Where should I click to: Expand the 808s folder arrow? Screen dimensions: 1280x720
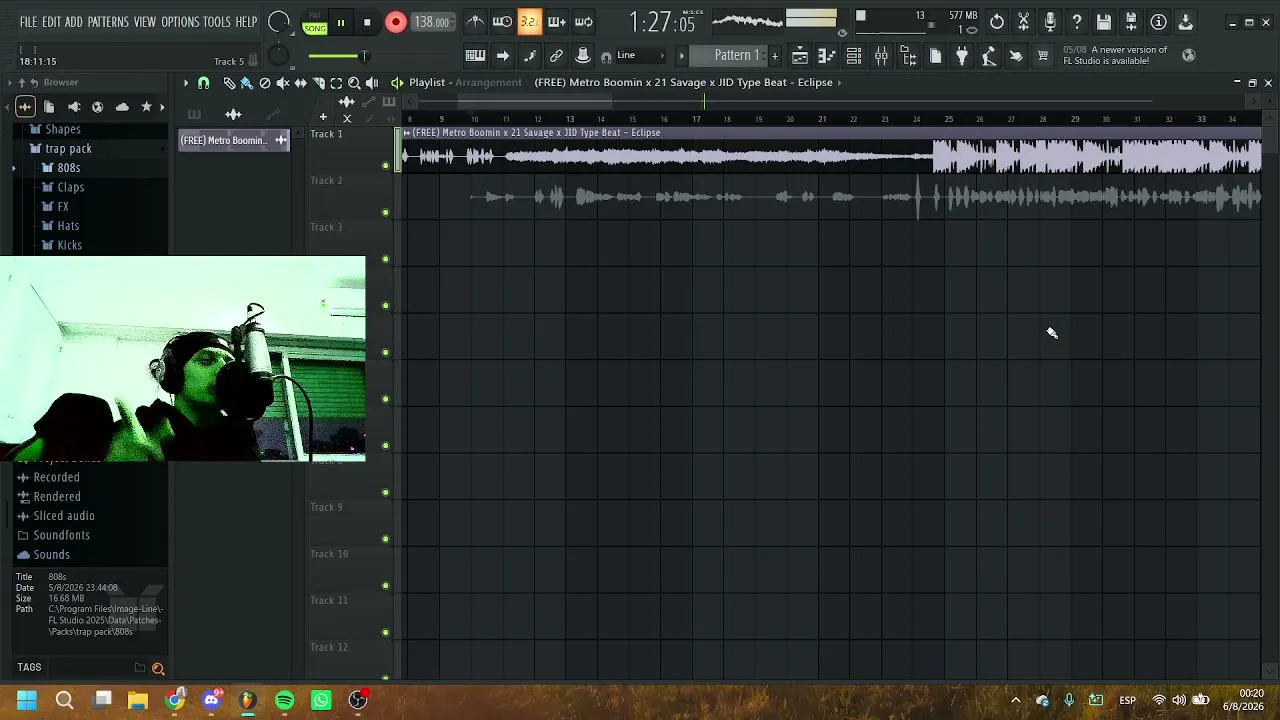[14, 168]
